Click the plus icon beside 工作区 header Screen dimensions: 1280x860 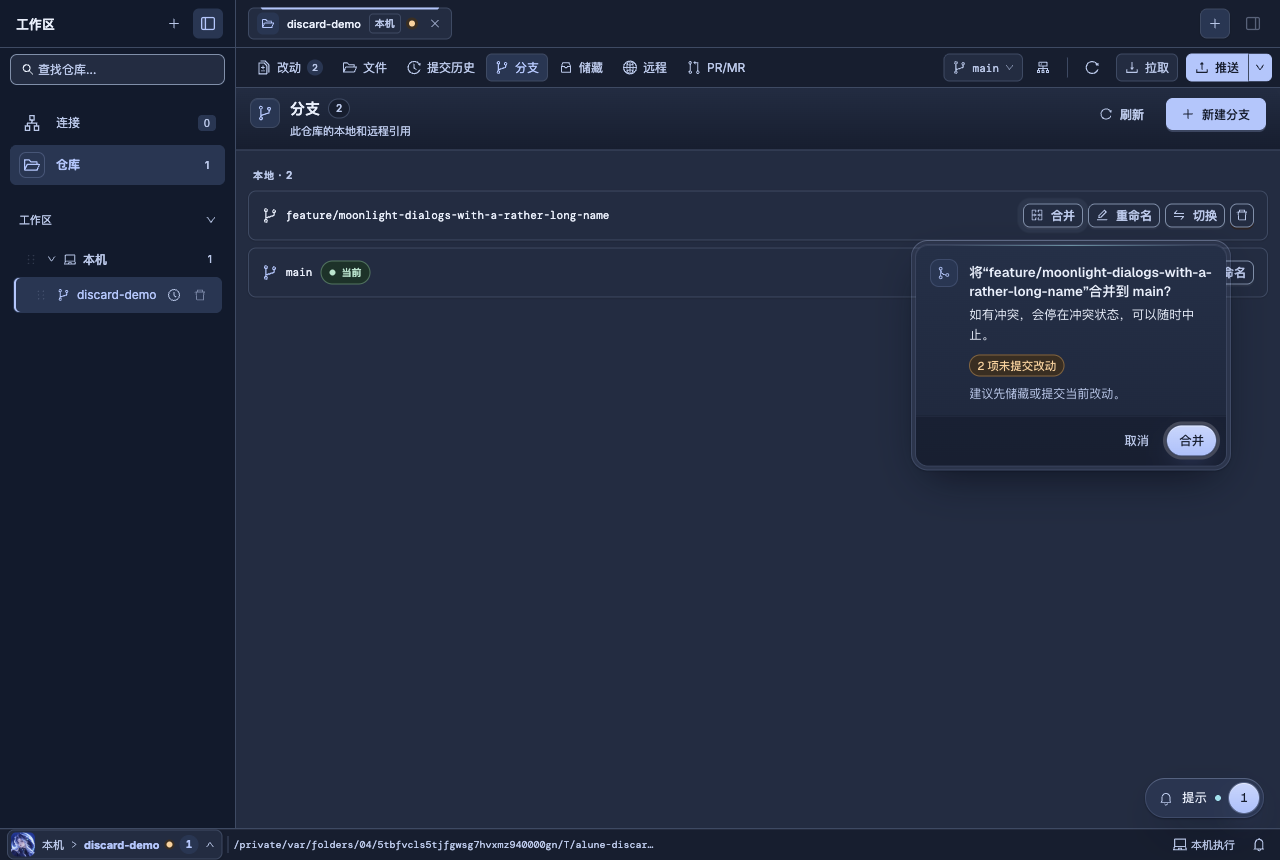174,23
